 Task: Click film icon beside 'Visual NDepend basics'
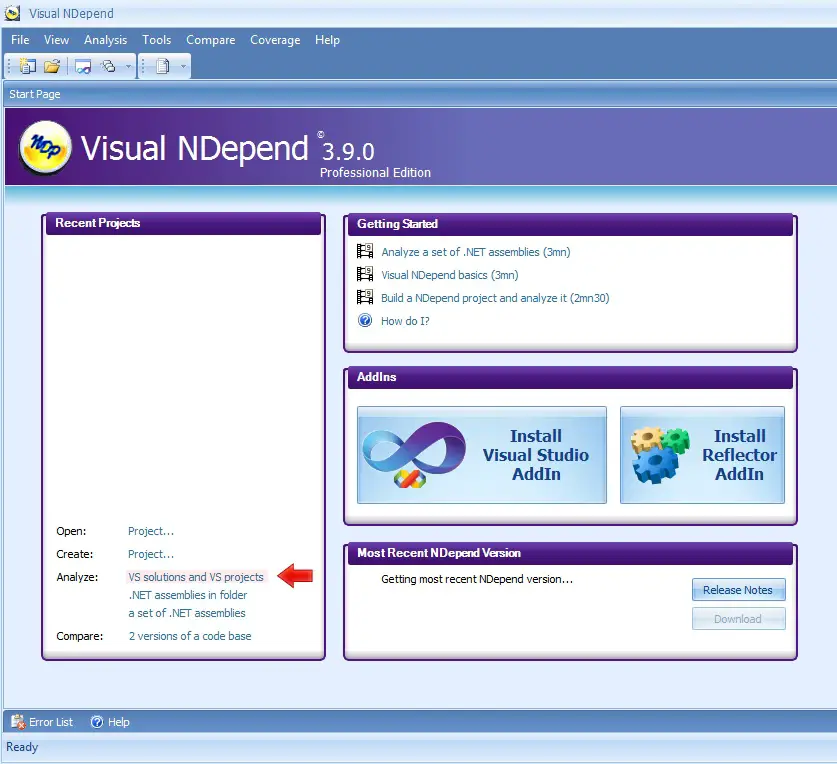pos(365,274)
